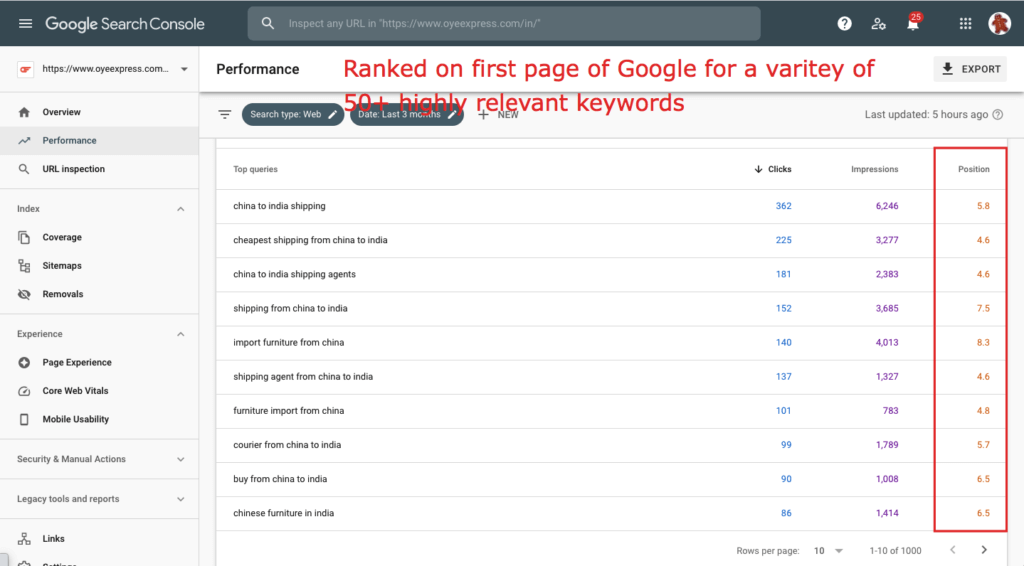The image size is (1024, 566).
Task: Open the hamburger main menu
Action: pos(25,23)
